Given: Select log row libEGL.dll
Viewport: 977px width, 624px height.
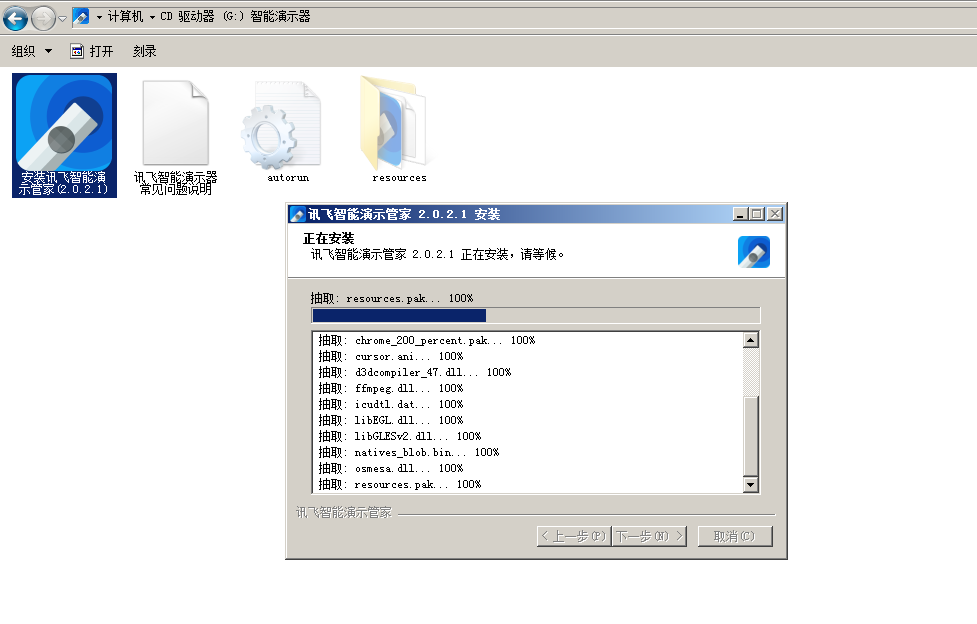Looking at the screenshot, I should 391,420.
